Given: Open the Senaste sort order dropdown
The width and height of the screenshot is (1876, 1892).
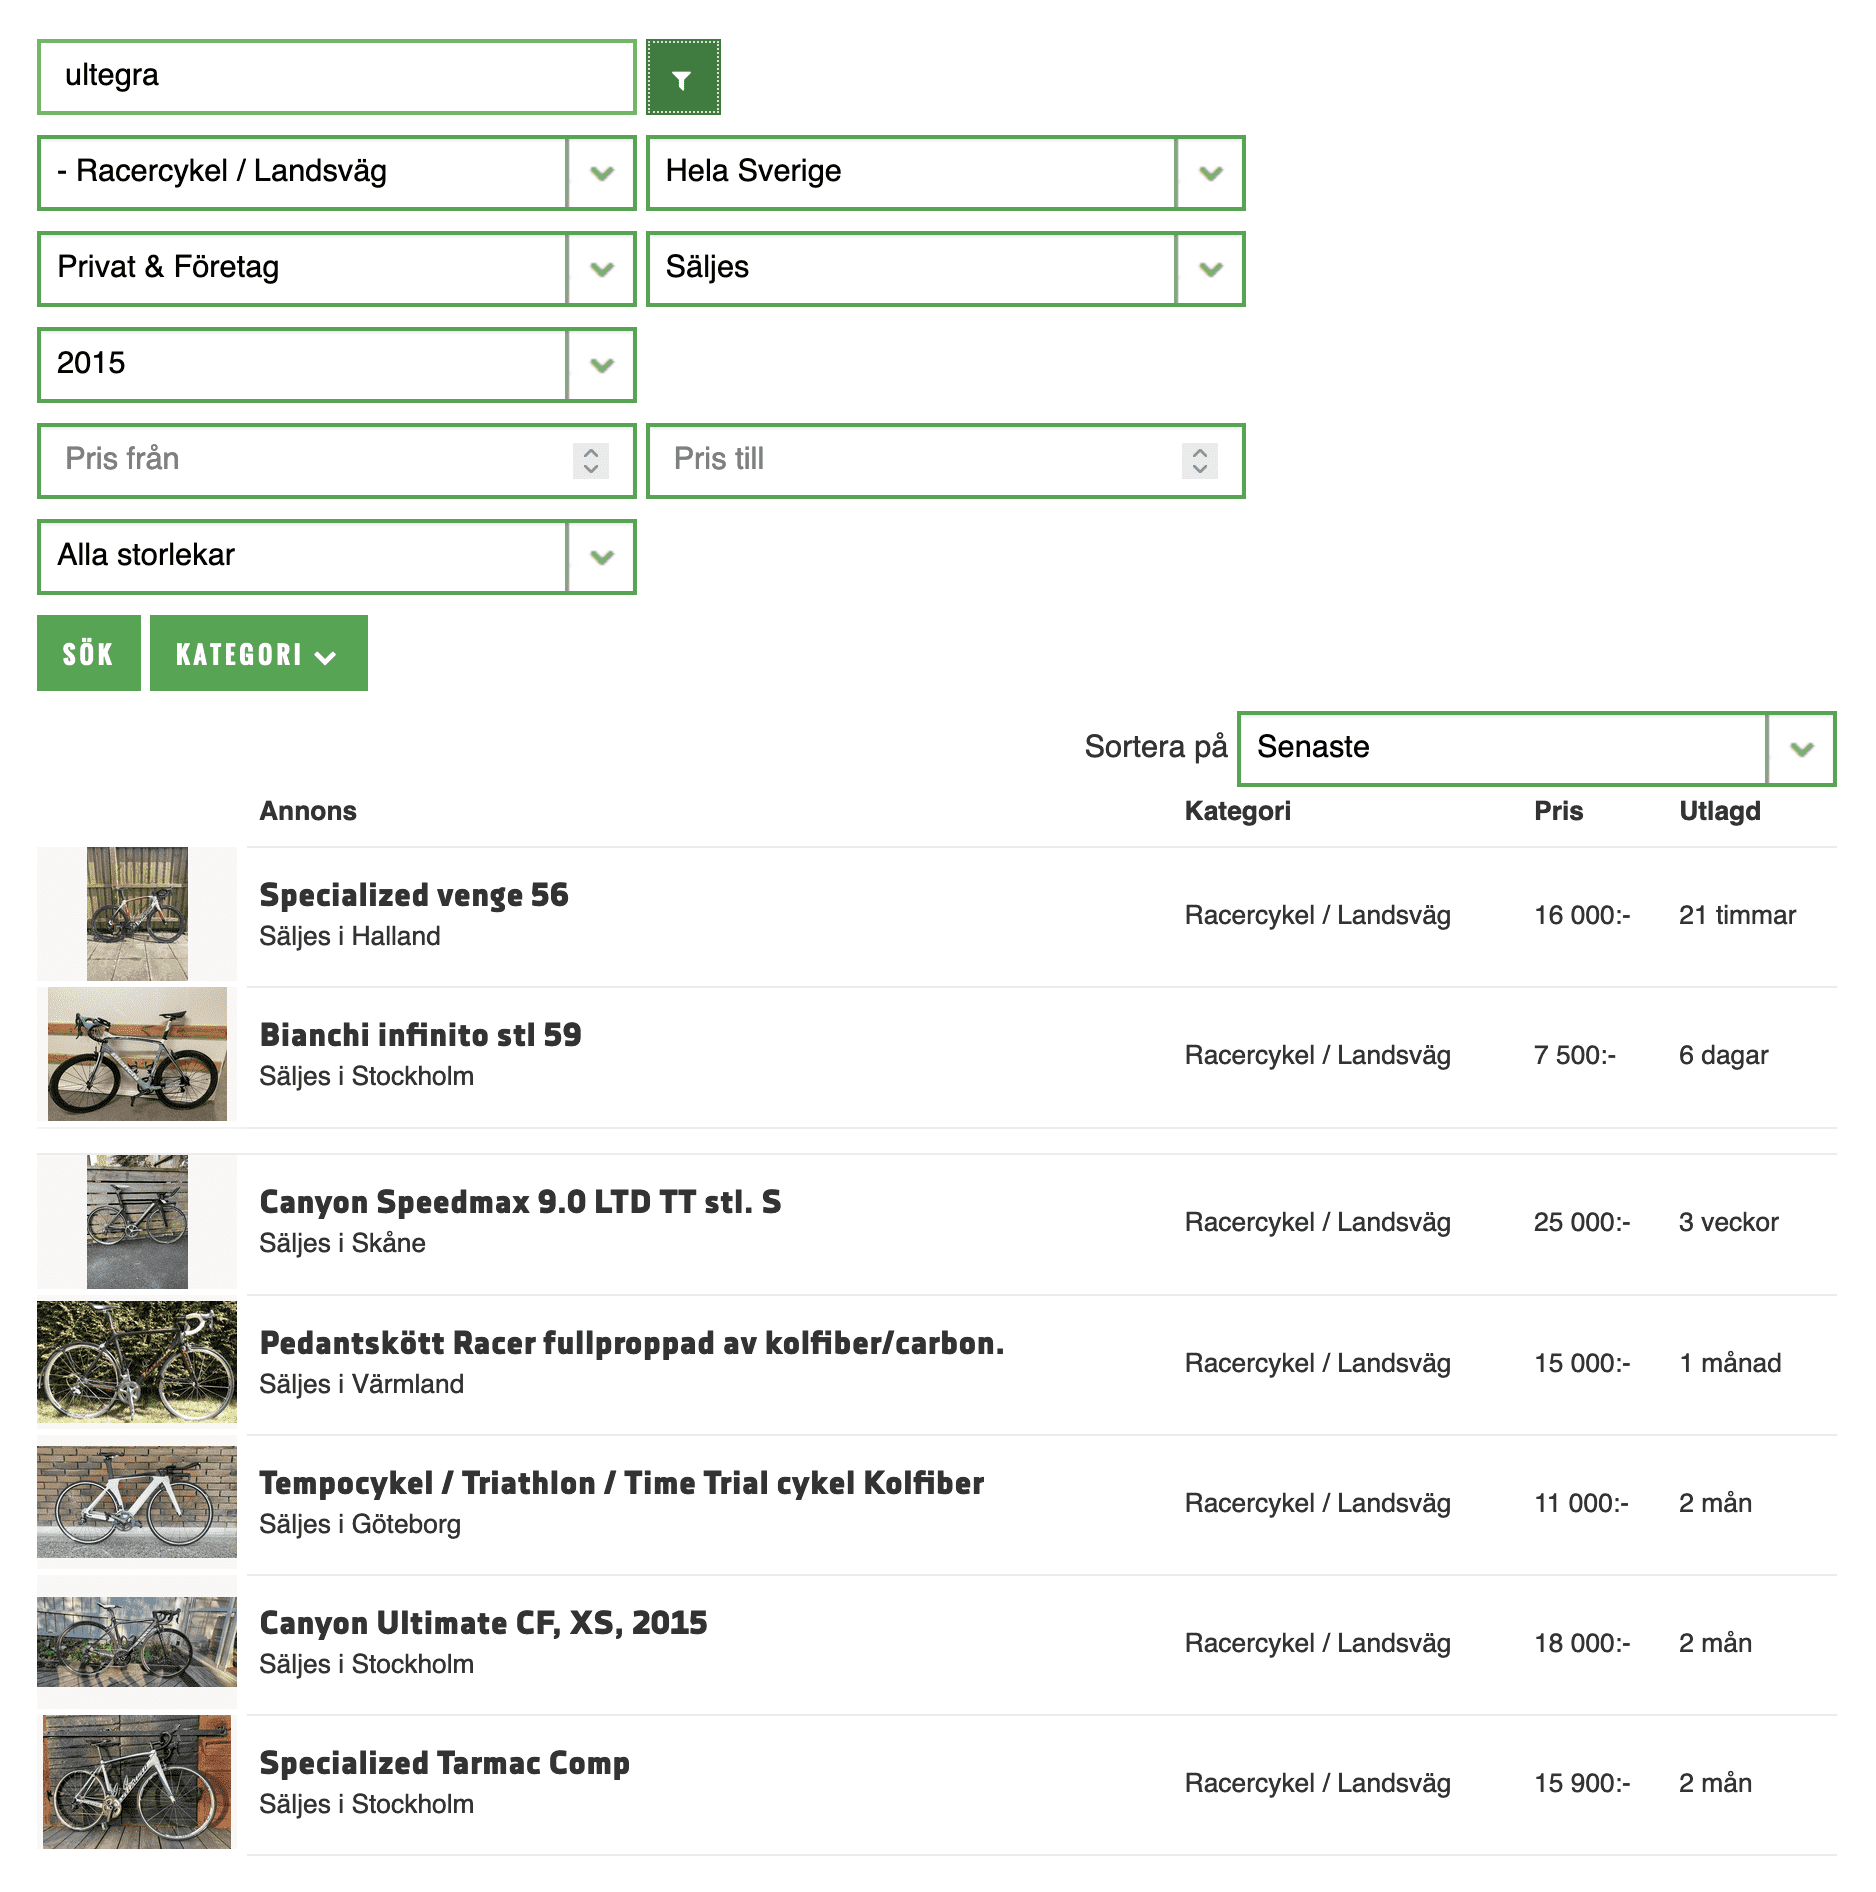Looking at the screenshot, I should click(1535, 749).
